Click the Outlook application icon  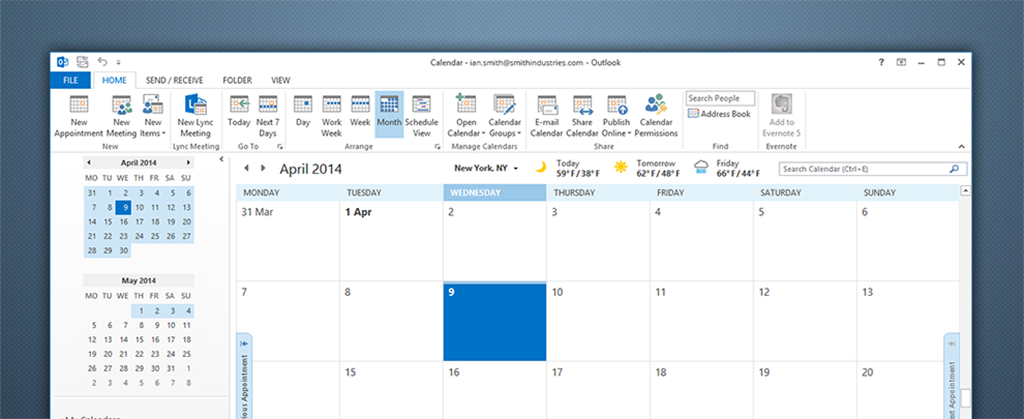pos(63,62)
